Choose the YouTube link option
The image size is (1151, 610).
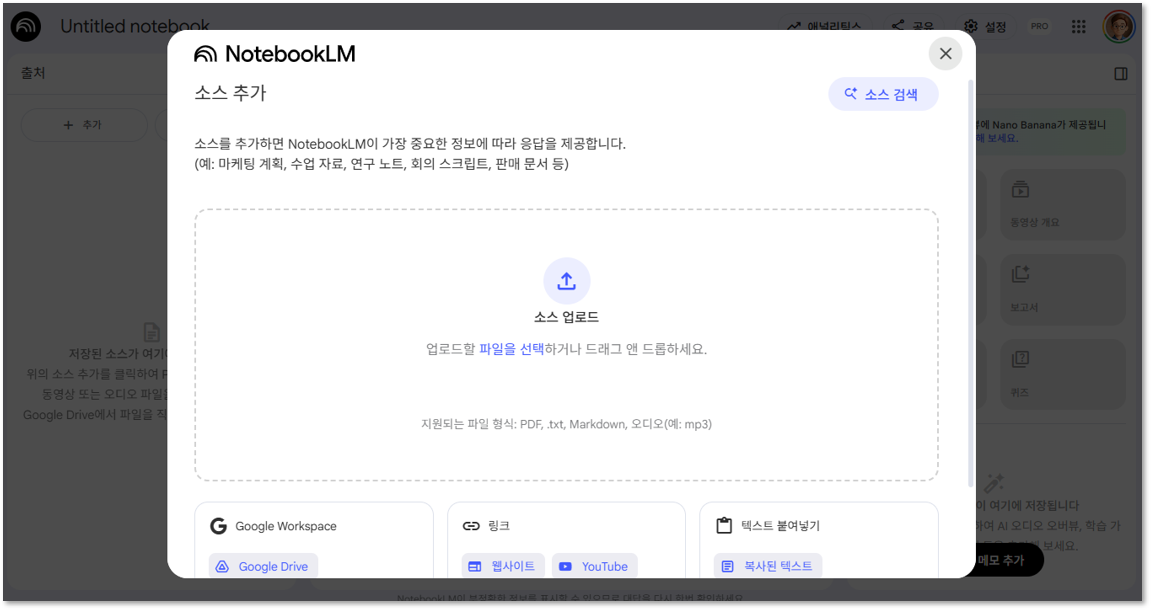point(595,566)
